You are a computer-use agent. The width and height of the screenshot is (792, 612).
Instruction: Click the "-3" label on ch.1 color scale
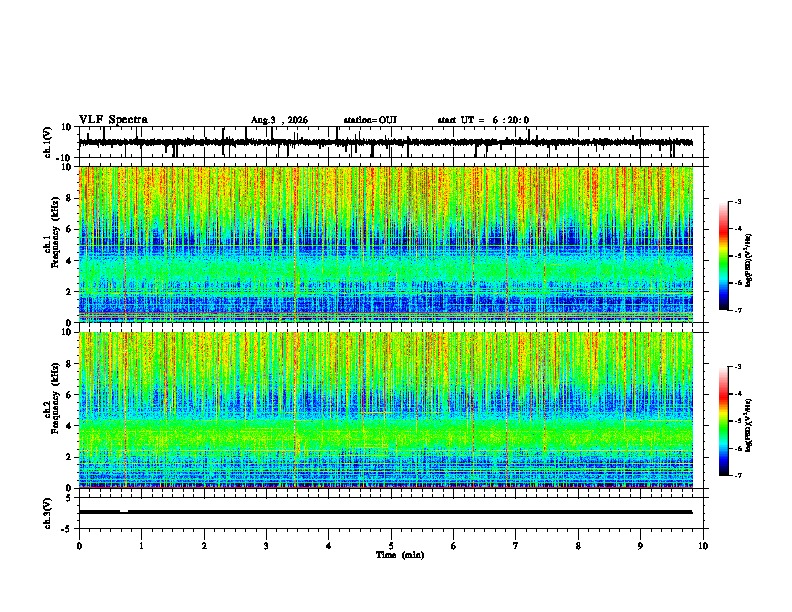tap(737, 201)
